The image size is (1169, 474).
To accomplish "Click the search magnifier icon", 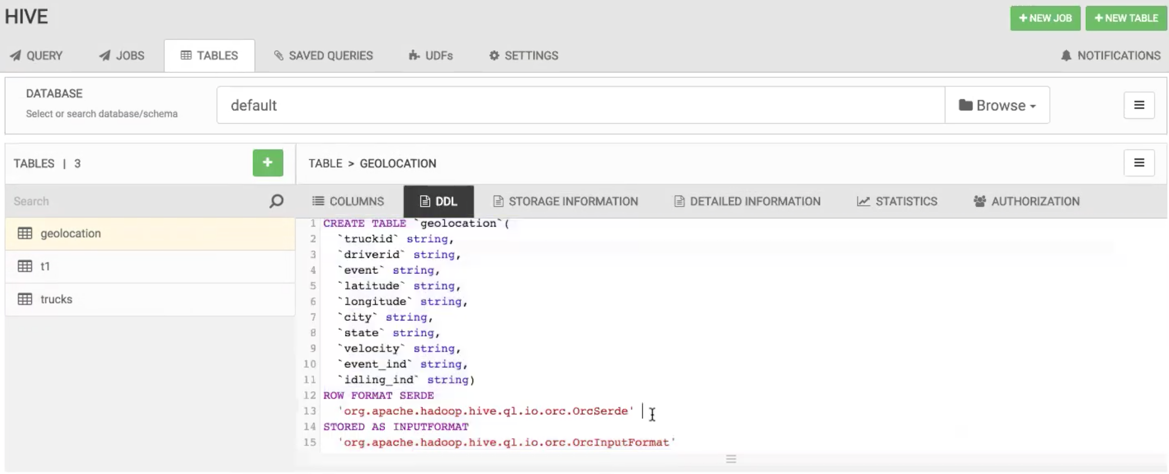I will pos(277,201).
